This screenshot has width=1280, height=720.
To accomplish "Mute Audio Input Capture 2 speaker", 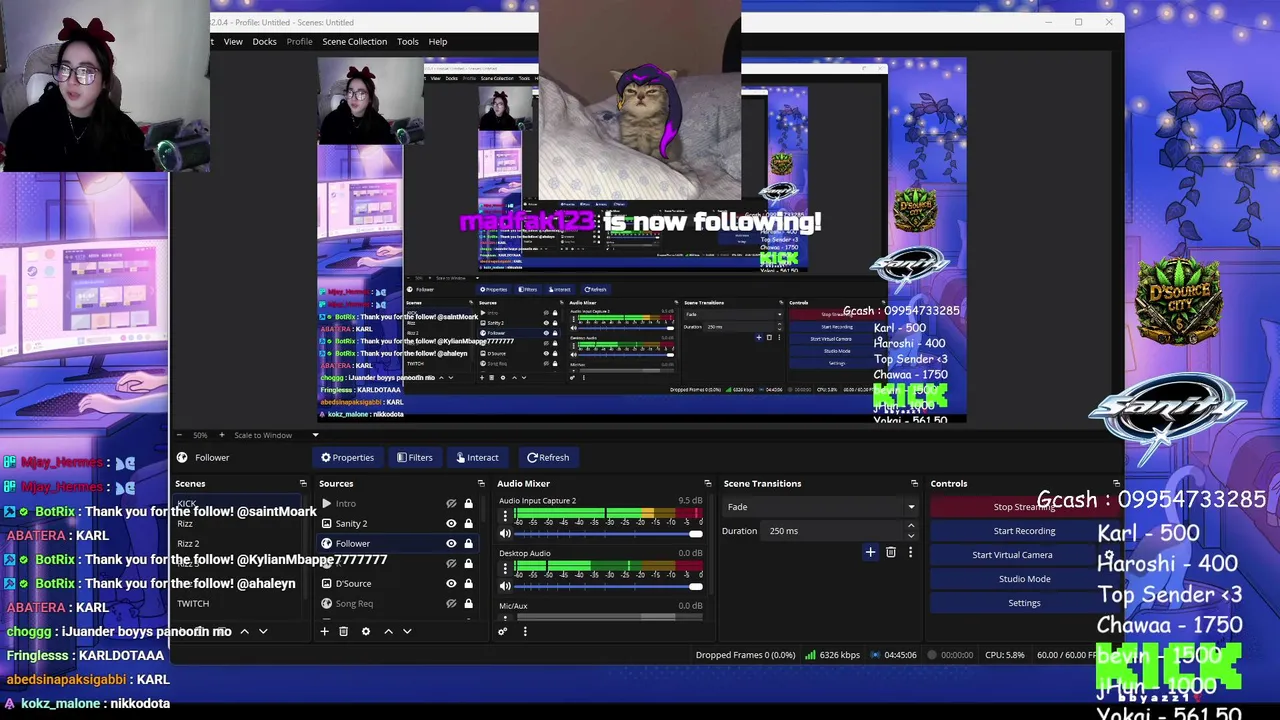I will click(505, 534).
